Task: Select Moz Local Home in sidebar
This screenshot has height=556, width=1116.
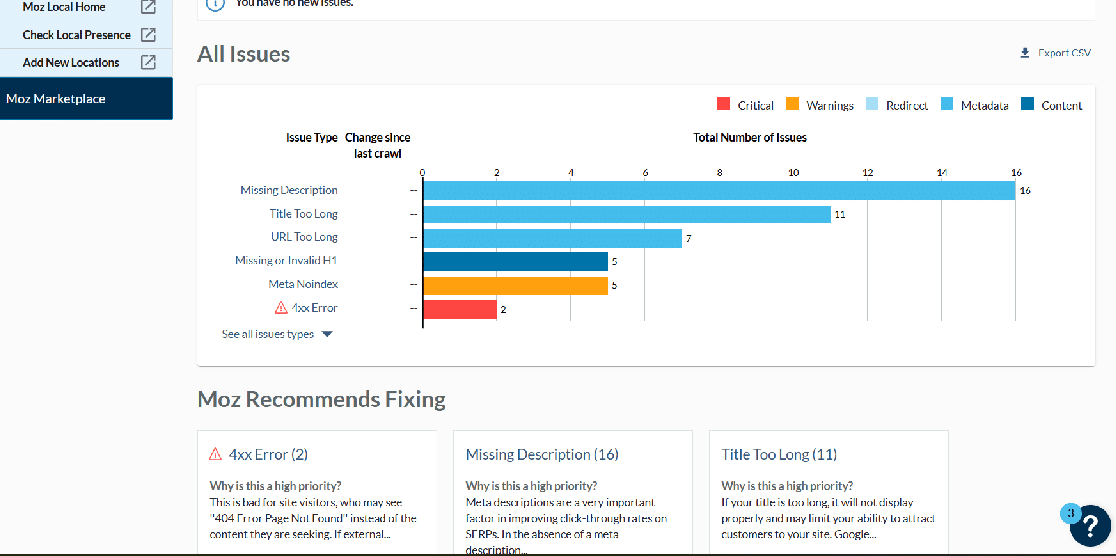Action: click(x=64, y=7)
